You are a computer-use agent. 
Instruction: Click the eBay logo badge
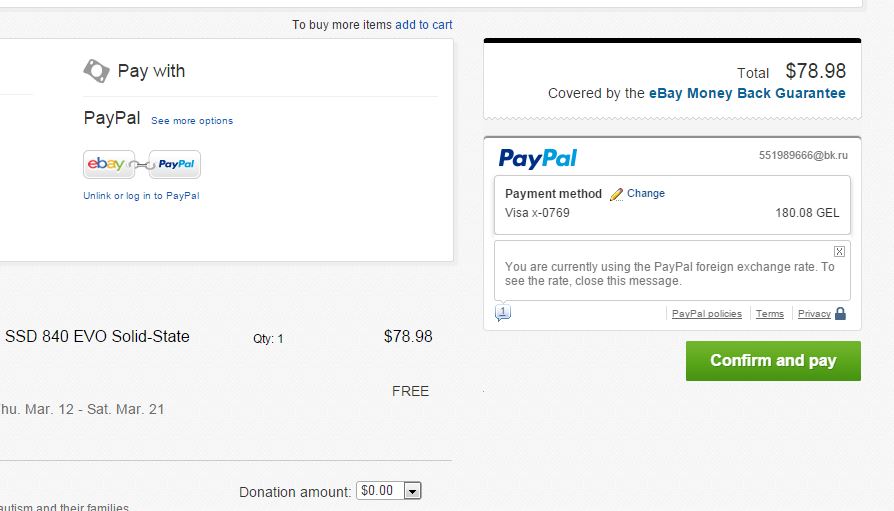[x=107, y=164]
